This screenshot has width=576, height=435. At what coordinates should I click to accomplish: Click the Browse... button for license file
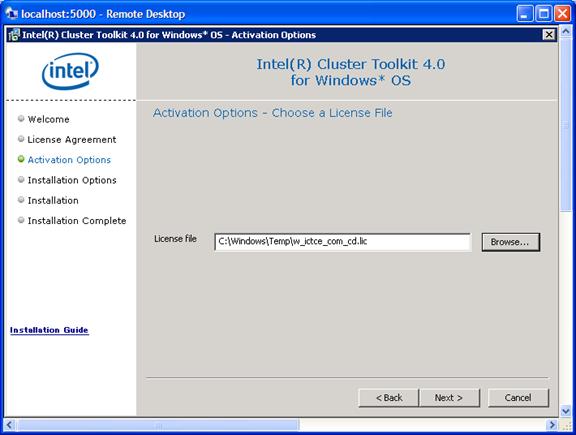[x=511, y=242]
